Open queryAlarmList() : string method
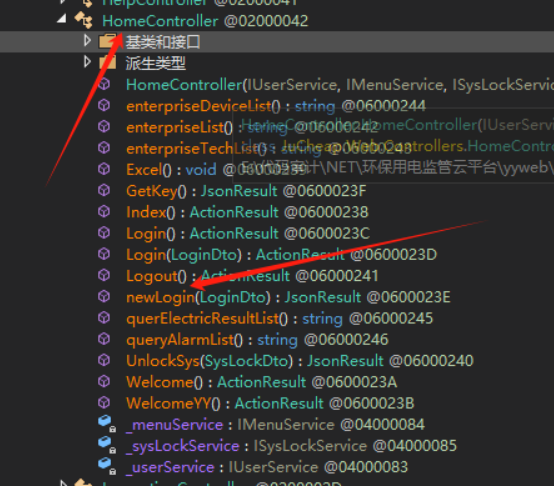554x486 pixels. tap(257, 340)
